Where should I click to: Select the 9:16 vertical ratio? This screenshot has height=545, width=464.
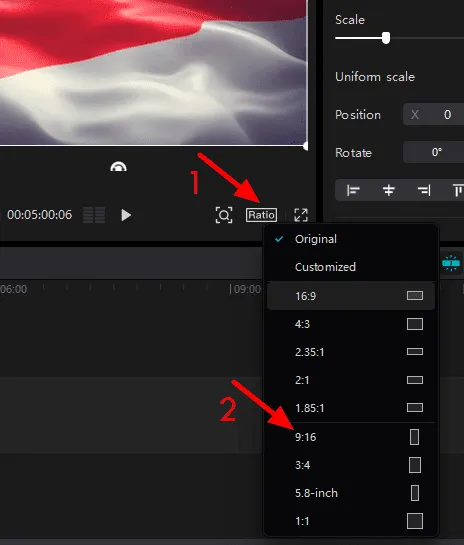tap(351, 437)
